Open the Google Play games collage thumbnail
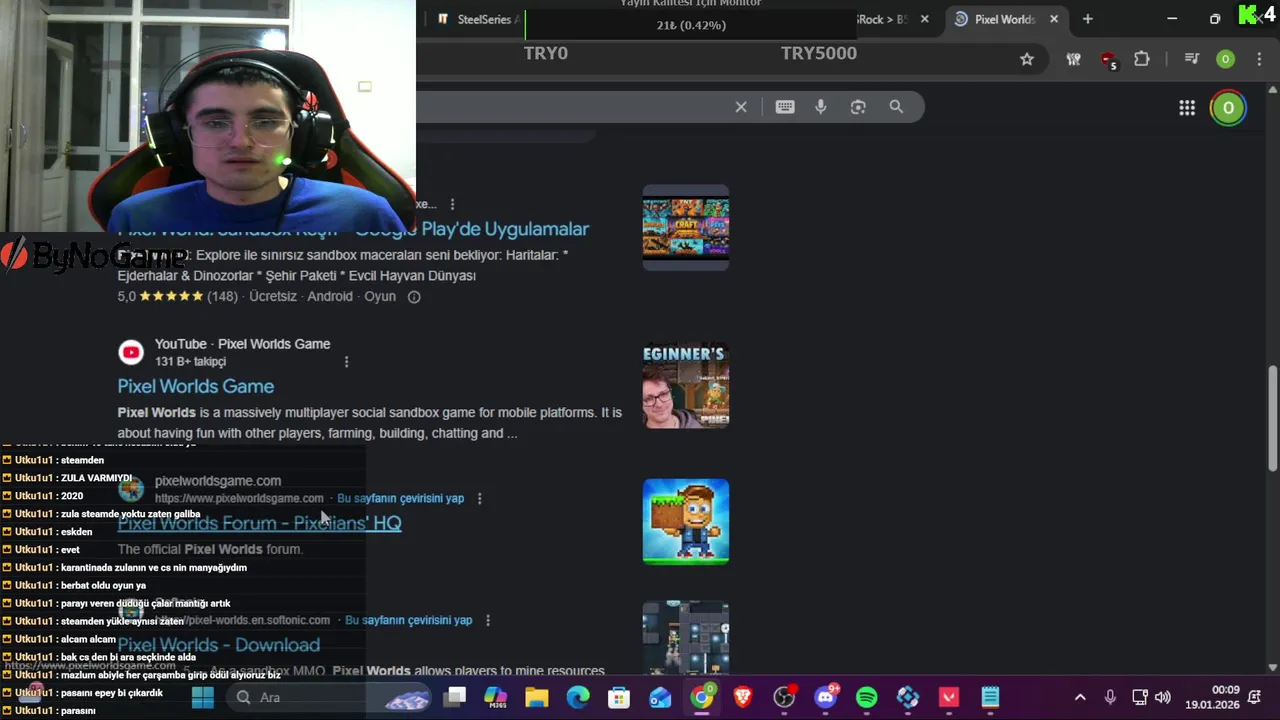The image size is (1280, 720). tap(686, 228)
